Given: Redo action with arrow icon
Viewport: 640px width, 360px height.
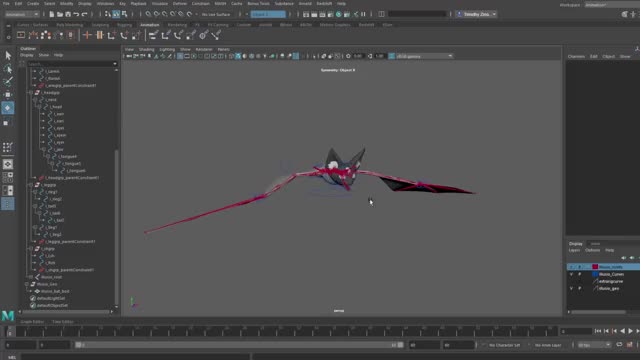Looking at the screenshot, I should [84, 14].
